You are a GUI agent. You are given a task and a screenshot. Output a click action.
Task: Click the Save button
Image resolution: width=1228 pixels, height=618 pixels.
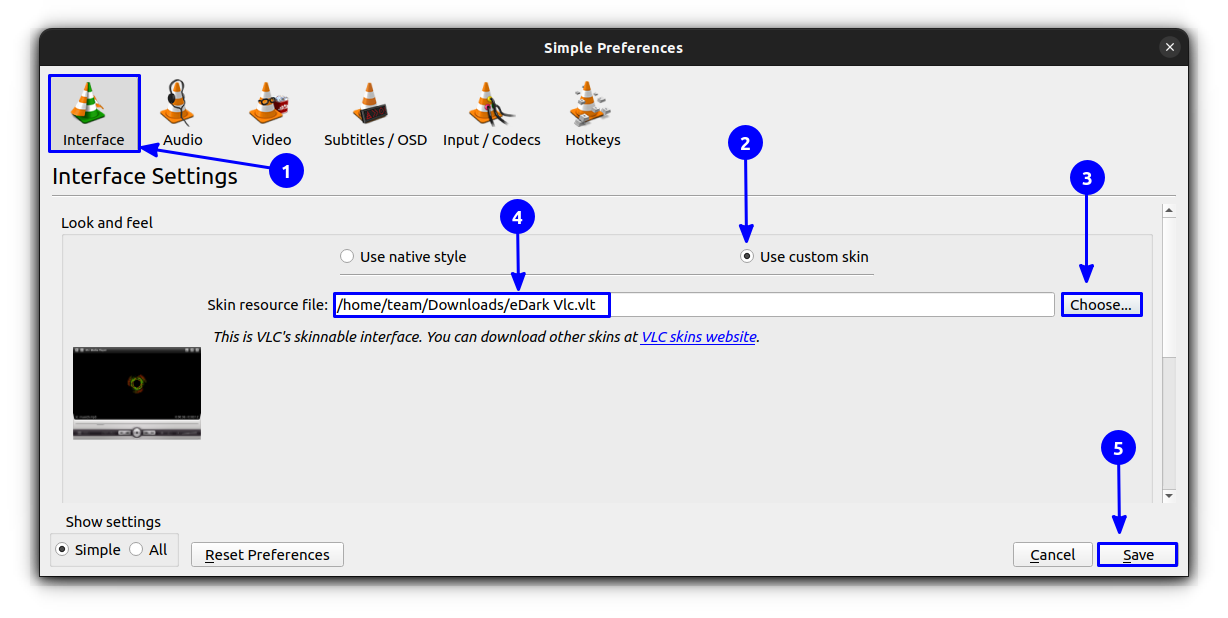[1137, 555]
